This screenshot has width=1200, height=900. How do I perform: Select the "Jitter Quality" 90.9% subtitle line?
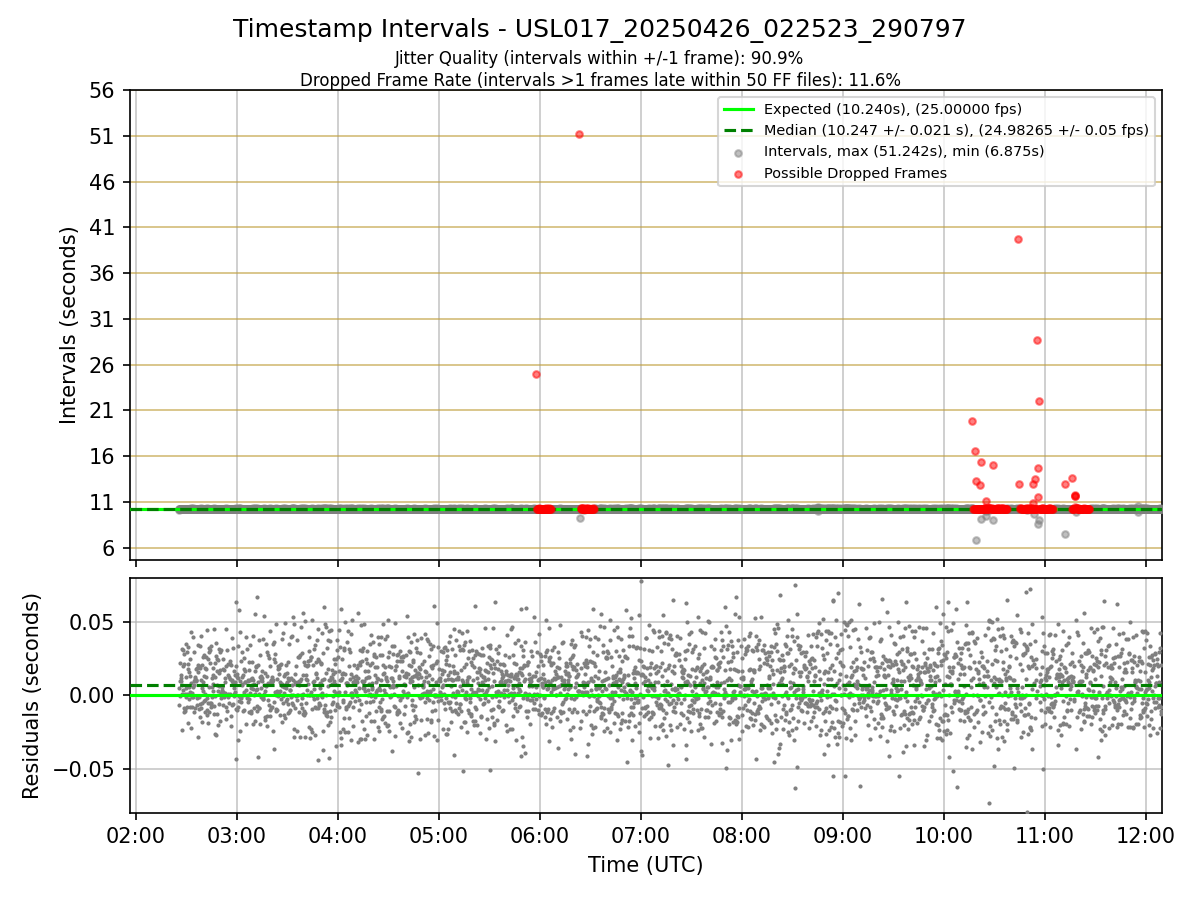(x=599, y=58)
